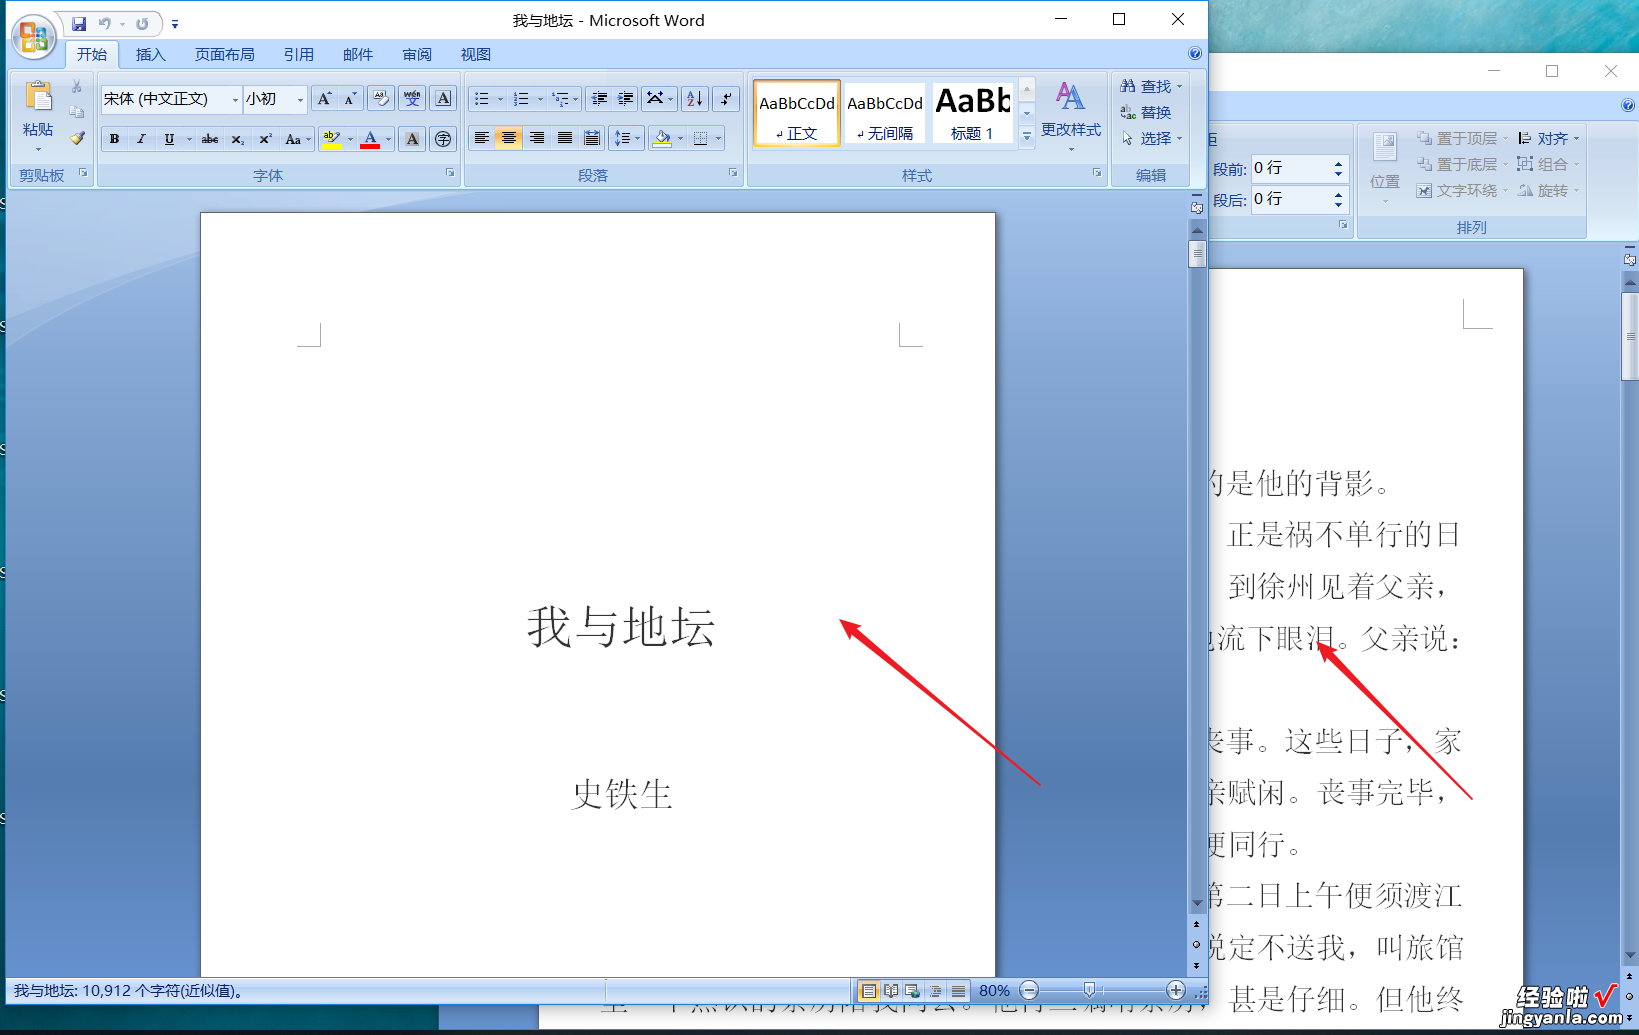The width and height of the screenshot is (1639, 1035).
Task: Expand the bullets list dropdown arrow
Action: click(x=501, y=99)
